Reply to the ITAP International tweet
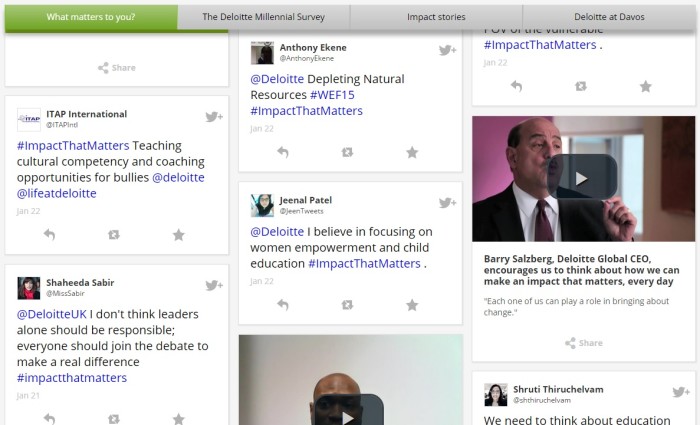 click(x=50, y=234)
